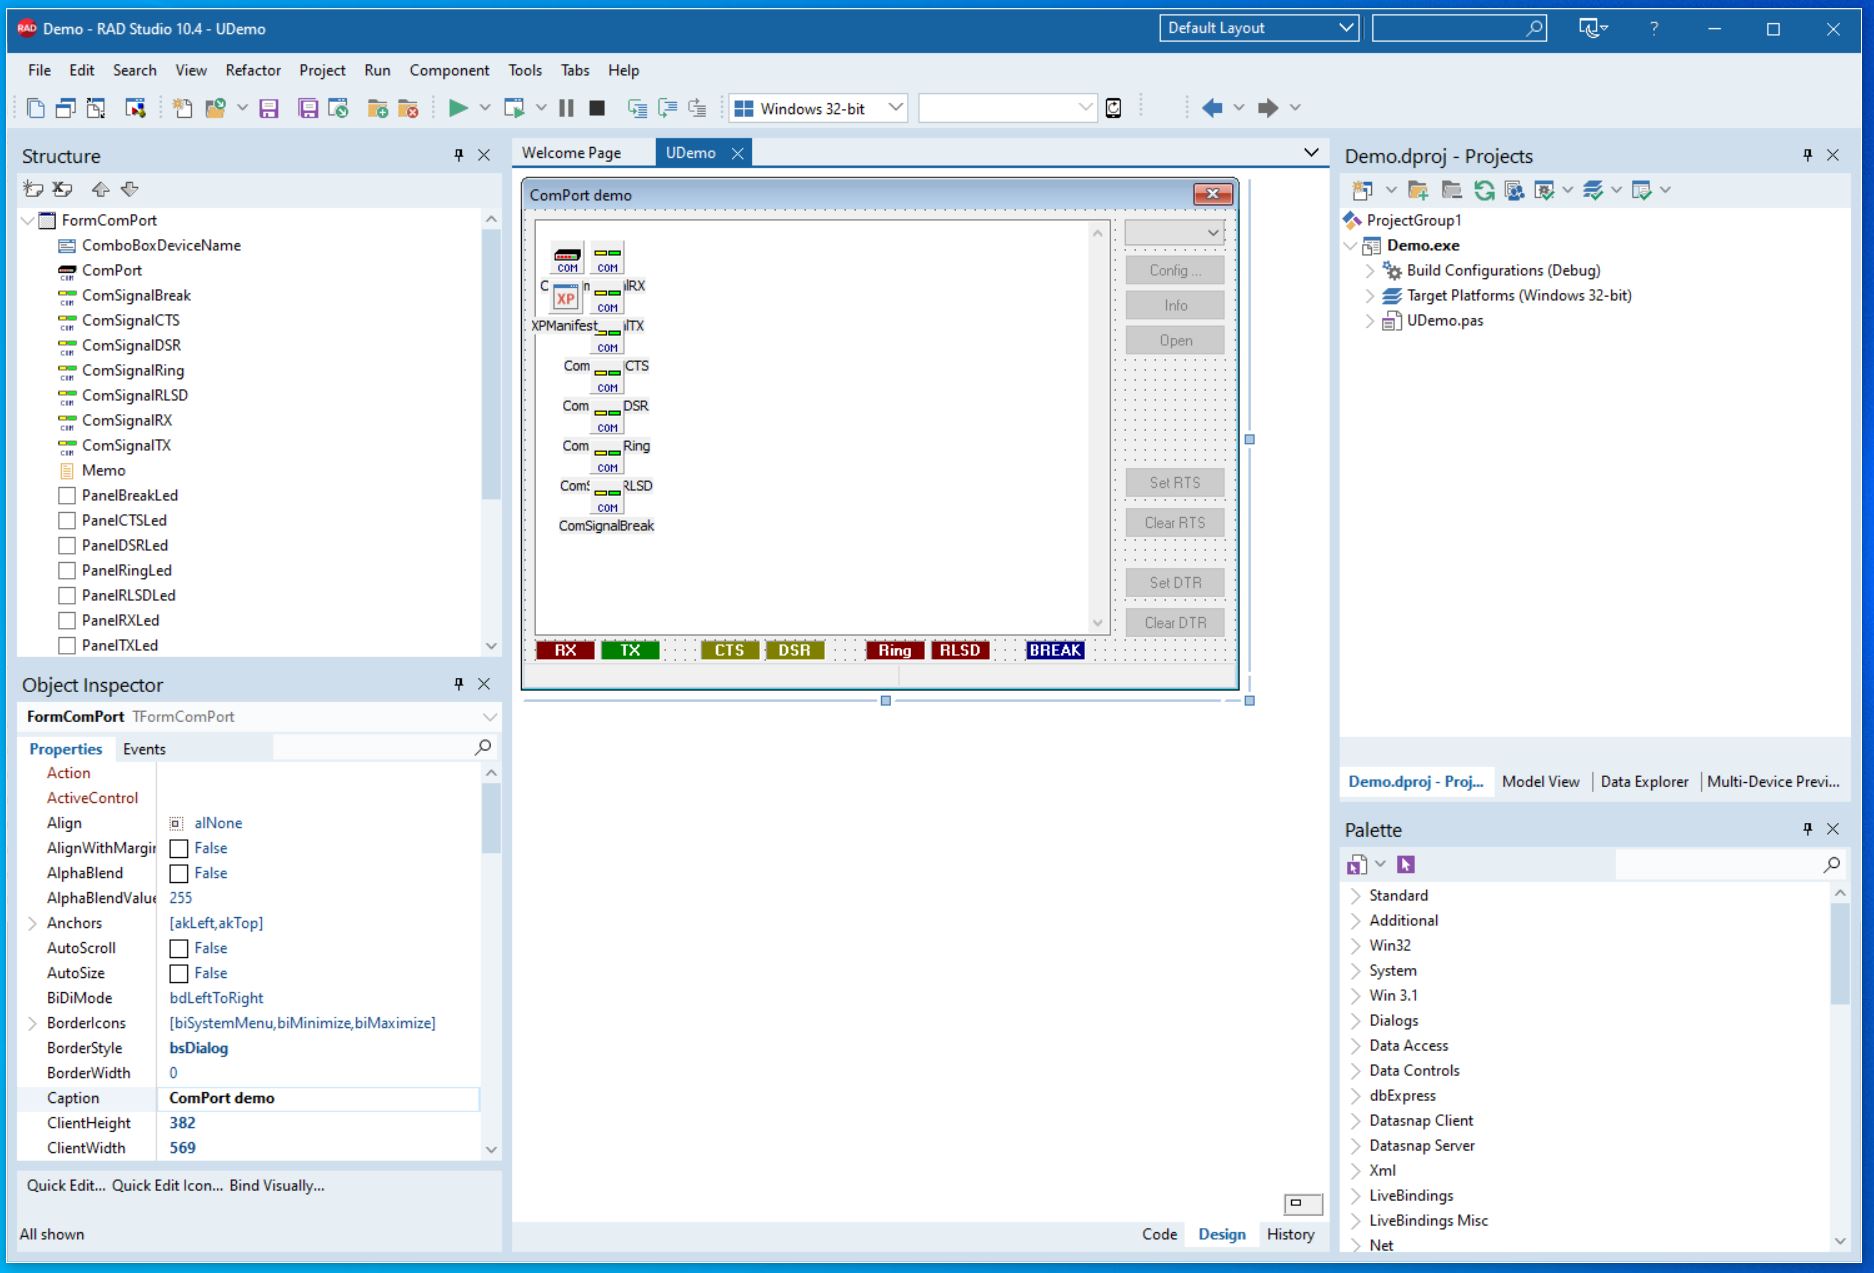This screenshot has height=1273, width=1874.
Task: Click the help question mark in title bar
Action: coord(1654,29)
